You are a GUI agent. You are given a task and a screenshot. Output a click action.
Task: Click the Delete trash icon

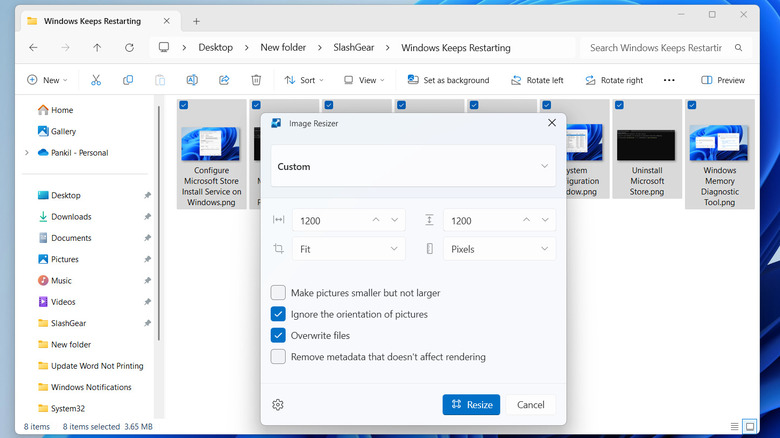pos(256,80)
